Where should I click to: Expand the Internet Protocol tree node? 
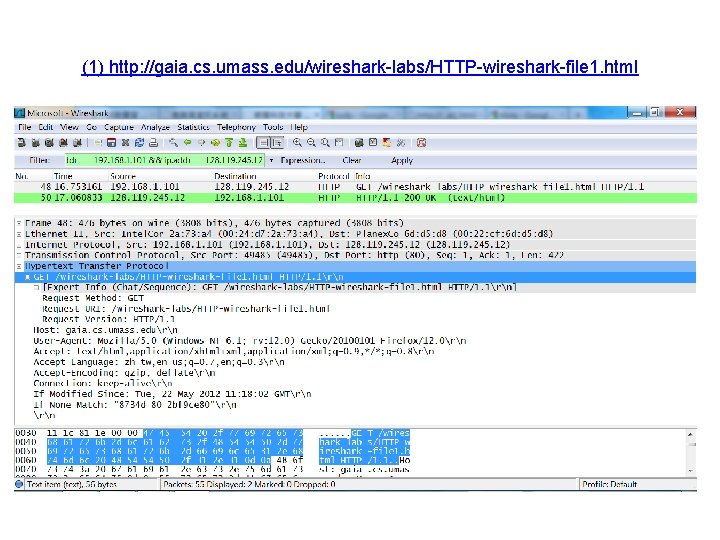tap(19, 245)
